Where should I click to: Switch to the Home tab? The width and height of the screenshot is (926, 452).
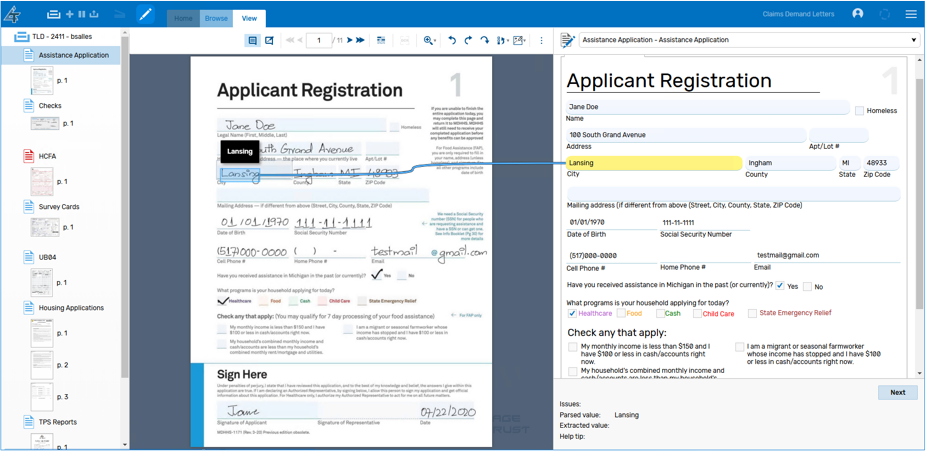click(183, 18)
